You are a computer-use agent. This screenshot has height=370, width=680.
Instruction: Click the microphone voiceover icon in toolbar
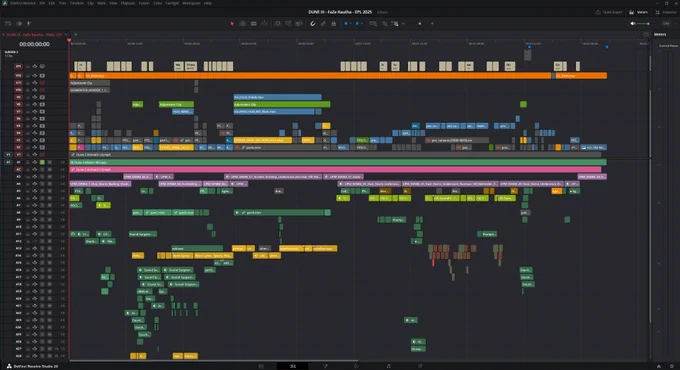pos(29,23)
